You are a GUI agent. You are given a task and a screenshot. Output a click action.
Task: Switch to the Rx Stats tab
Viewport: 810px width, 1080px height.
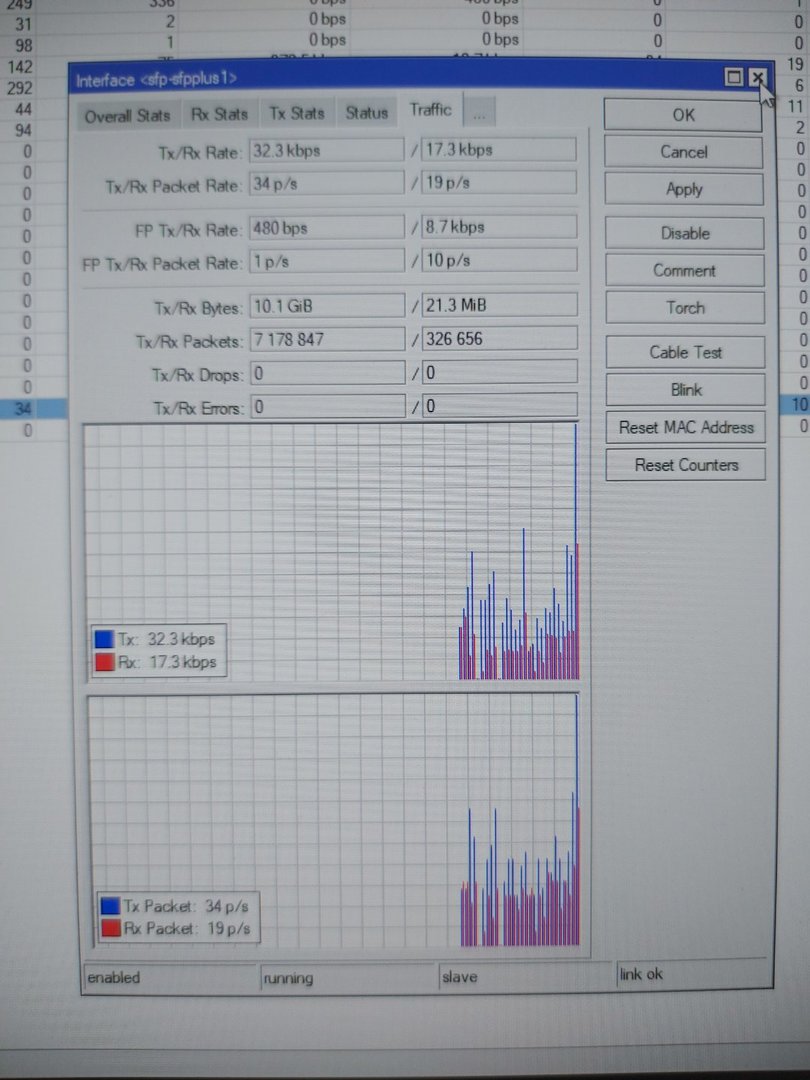(219, 114)
